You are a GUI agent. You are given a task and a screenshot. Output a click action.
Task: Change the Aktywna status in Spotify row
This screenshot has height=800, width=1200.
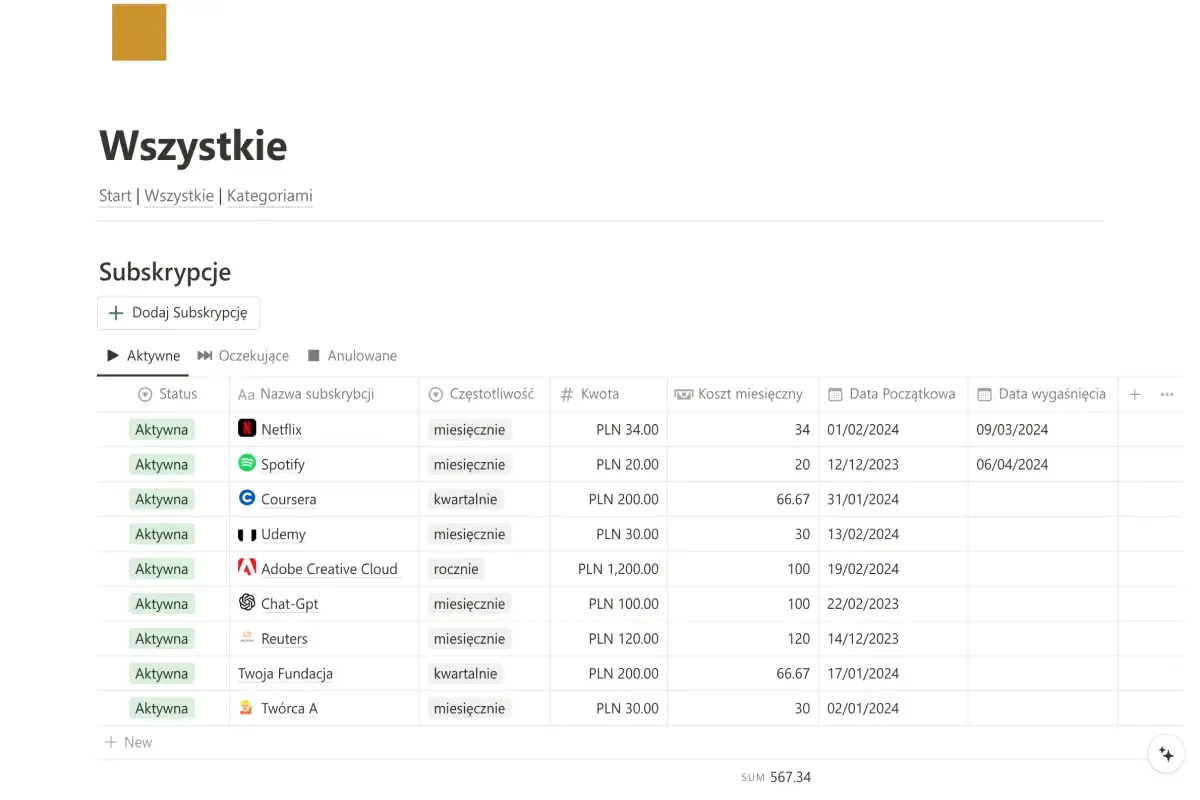click(x=162, y=465)
